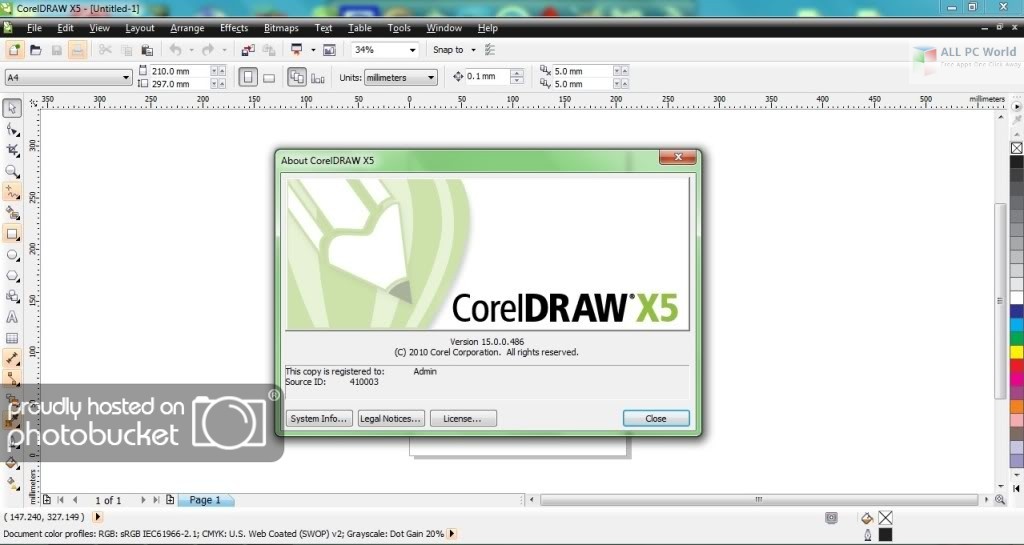Select the Connector tool

12,377
